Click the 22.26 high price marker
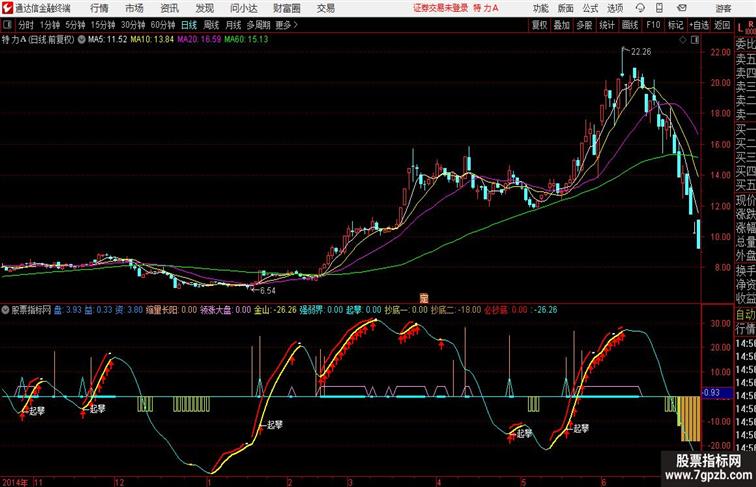Viewport: 756px width, 487px height. 641,52
